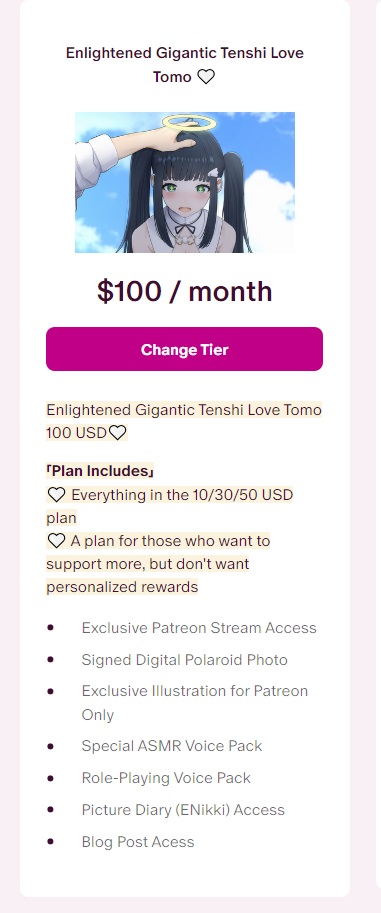Select Exclusive Patreon Stream Access benefit
Viewport: 381px width, 913px height.
tap(199, 628)
